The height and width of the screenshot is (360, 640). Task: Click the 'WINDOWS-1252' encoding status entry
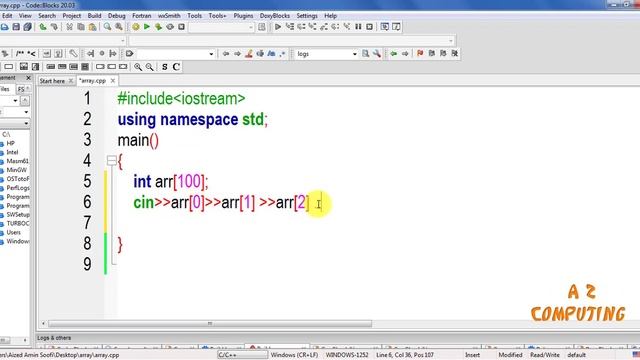coord(347,355)
